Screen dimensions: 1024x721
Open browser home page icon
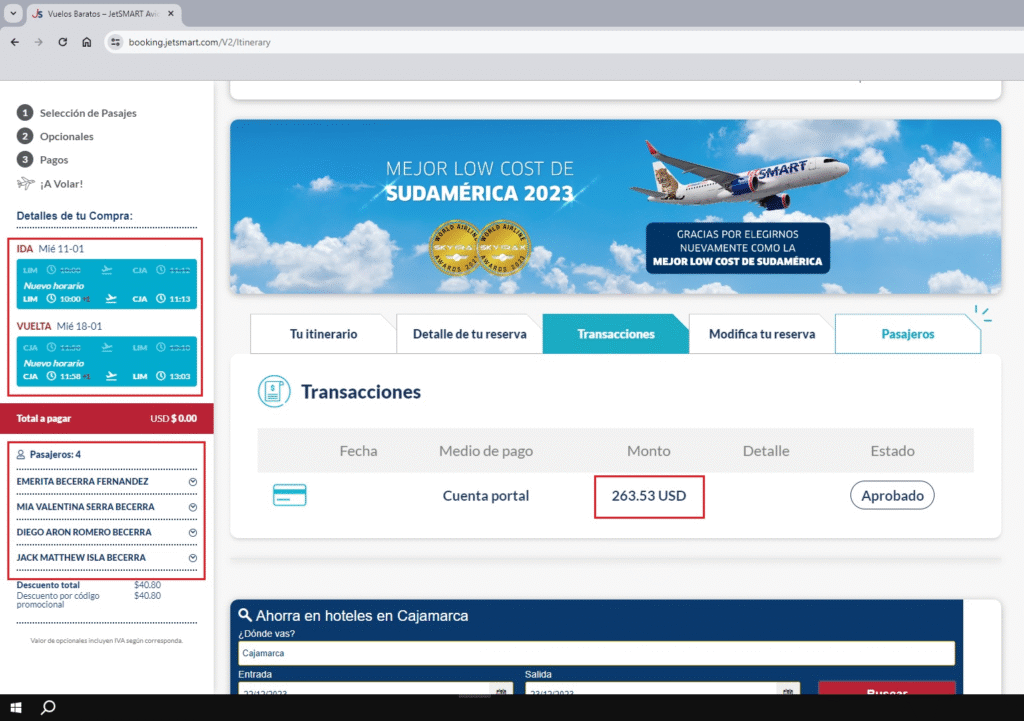click(86, 42)
